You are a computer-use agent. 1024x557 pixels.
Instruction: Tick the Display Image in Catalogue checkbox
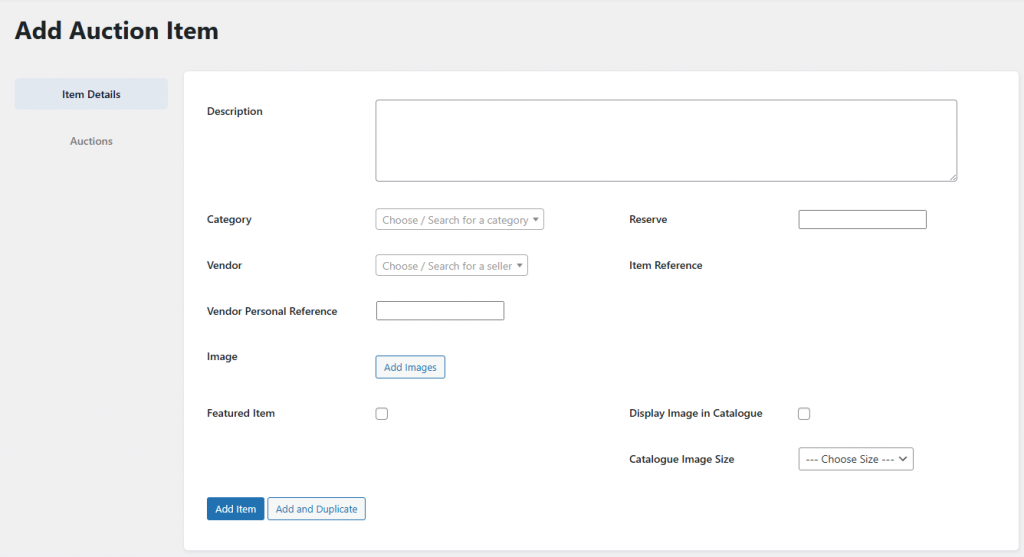coord(804,414)
